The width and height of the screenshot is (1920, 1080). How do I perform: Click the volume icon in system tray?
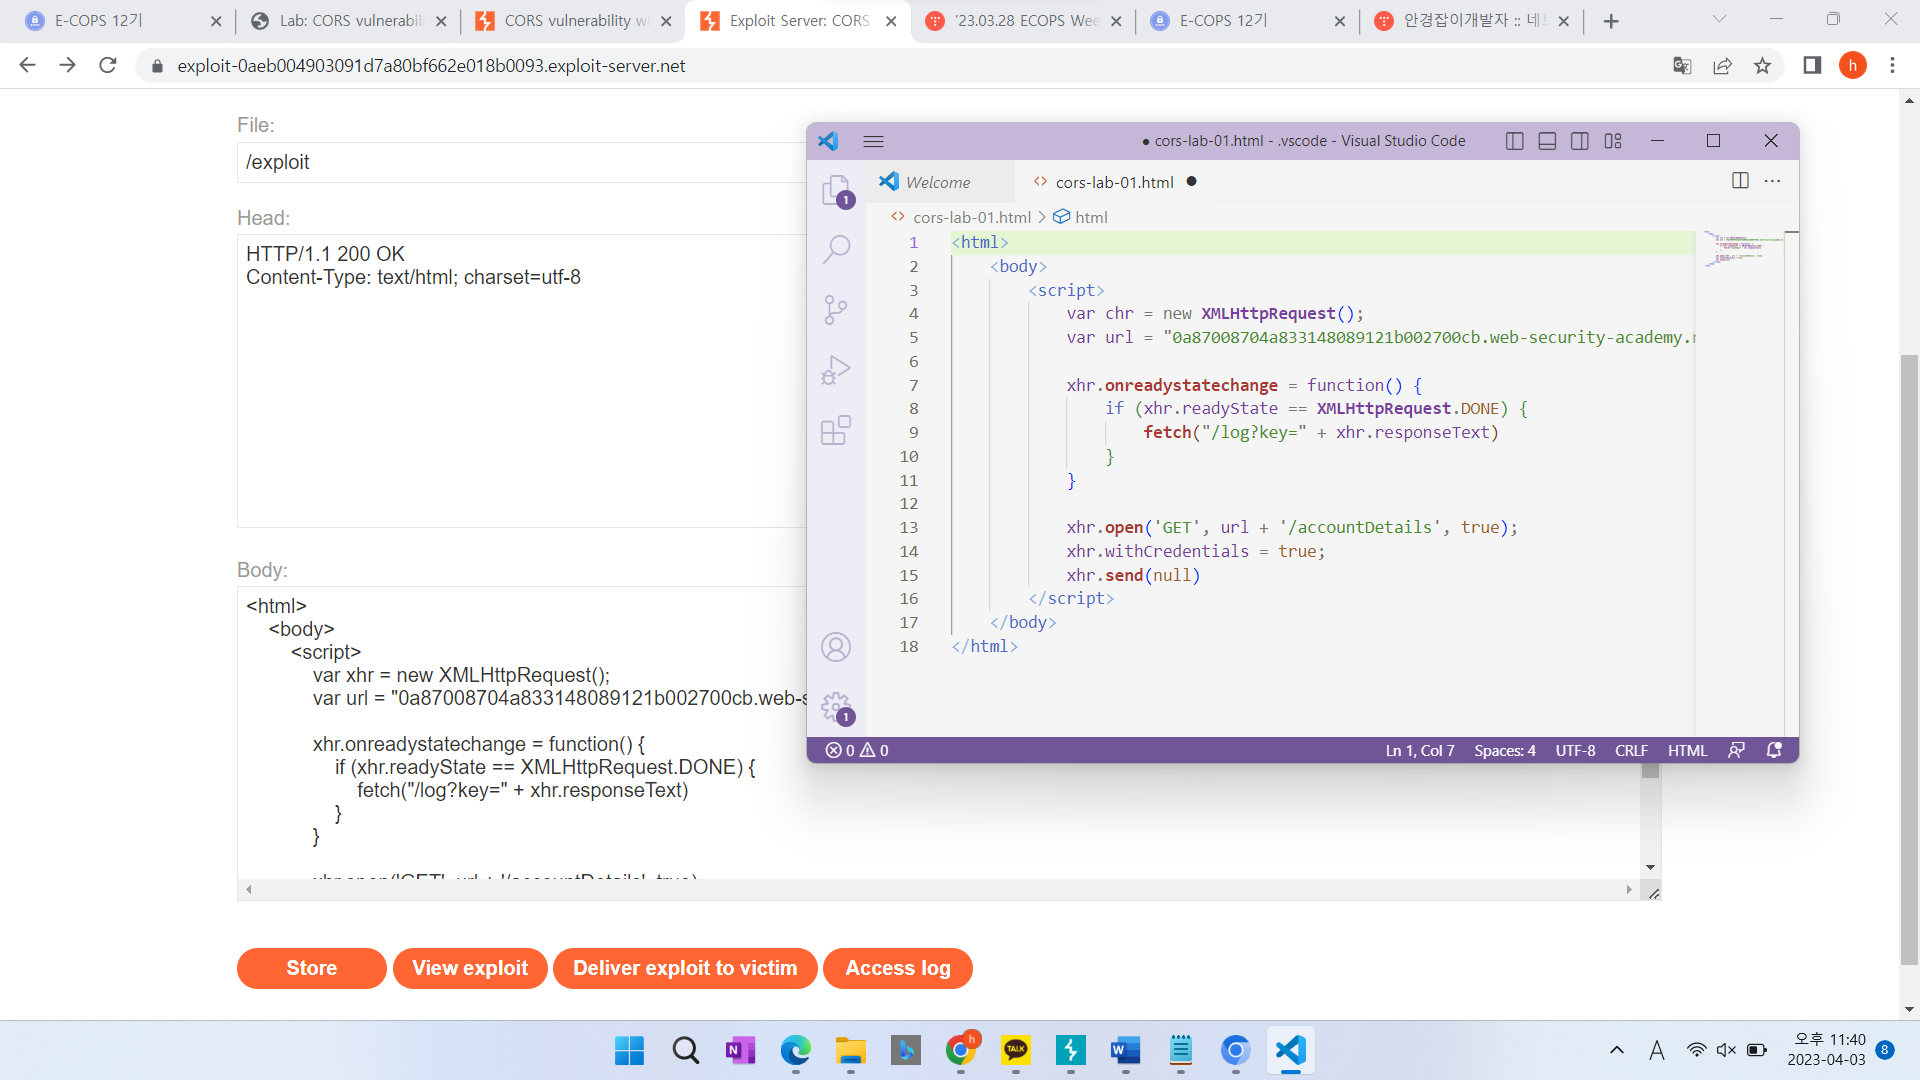click(x=1727, y=1050)
